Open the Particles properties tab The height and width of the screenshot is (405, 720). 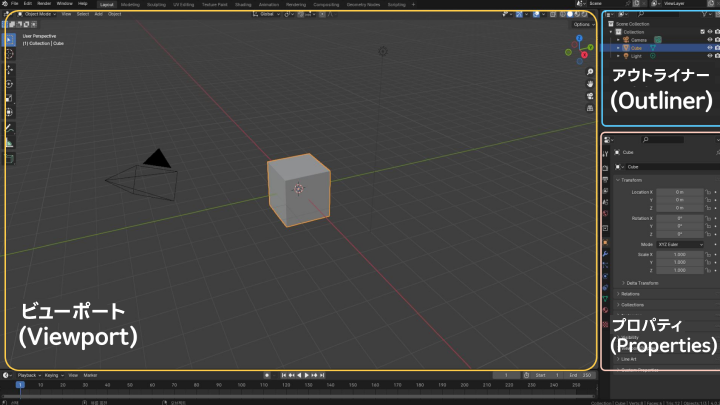pyautogui.click(x=605, y=265)
